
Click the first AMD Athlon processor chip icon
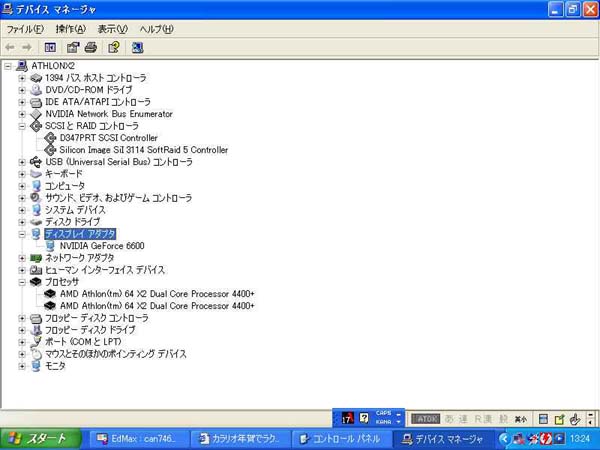[x=50, y=294]
